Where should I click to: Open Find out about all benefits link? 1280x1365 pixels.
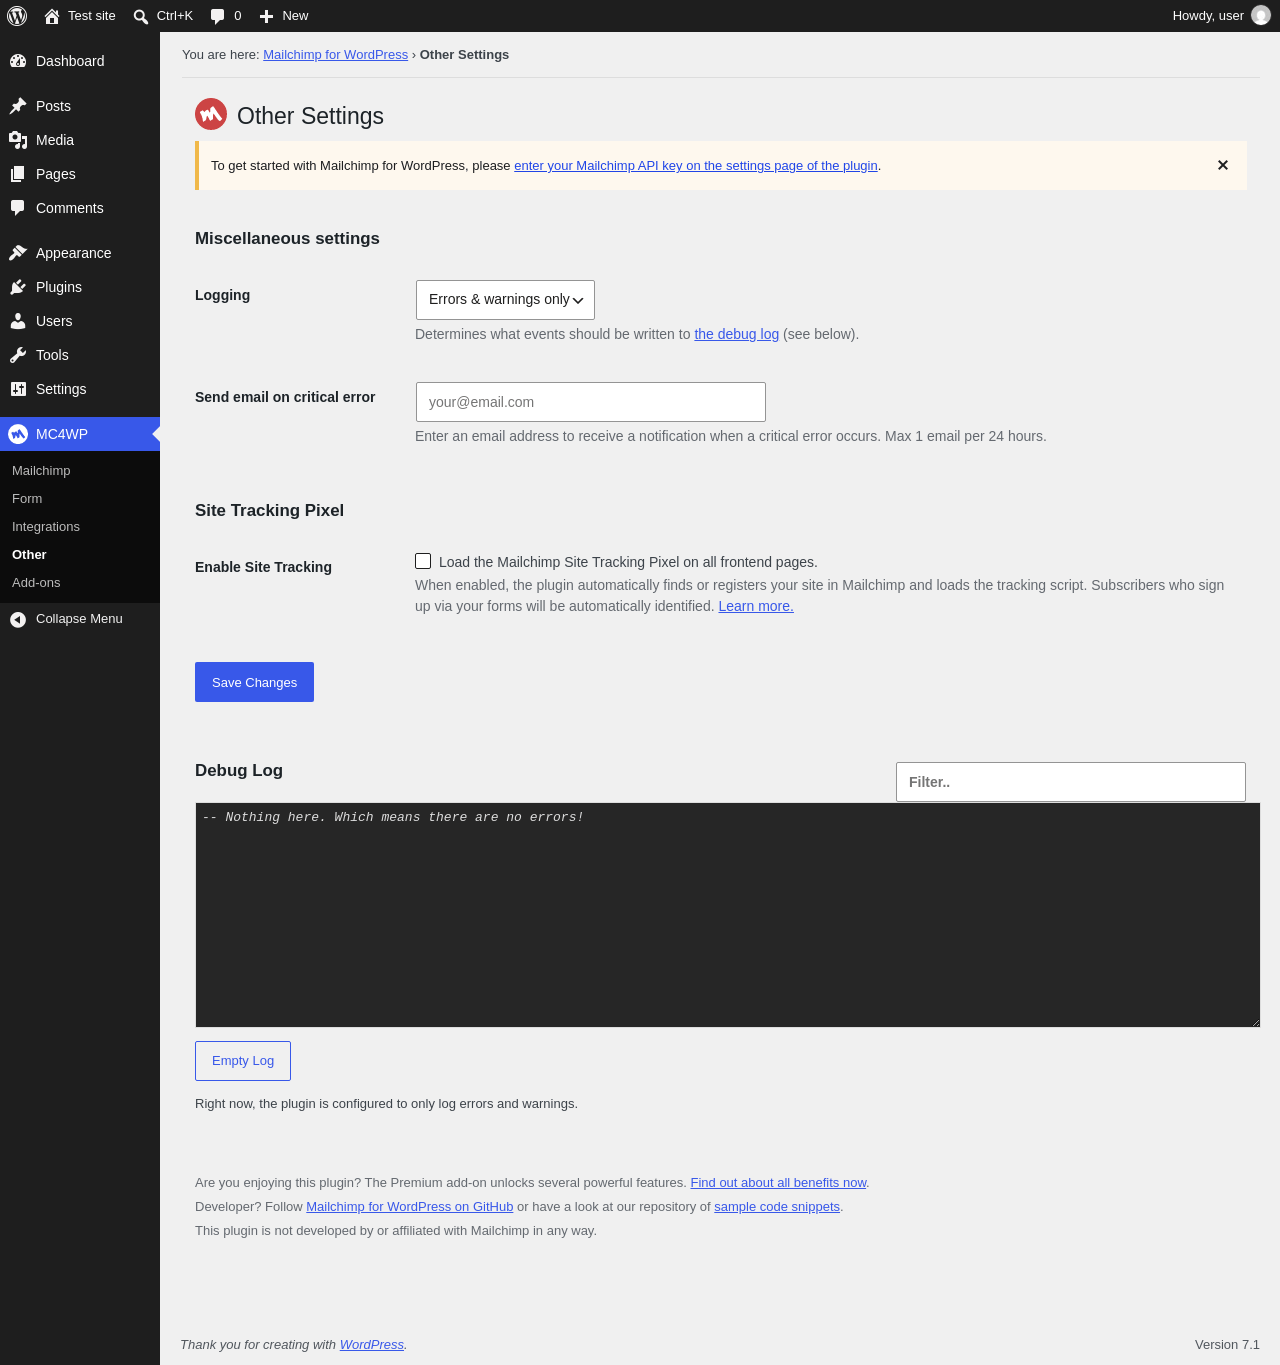(778, 1183)
